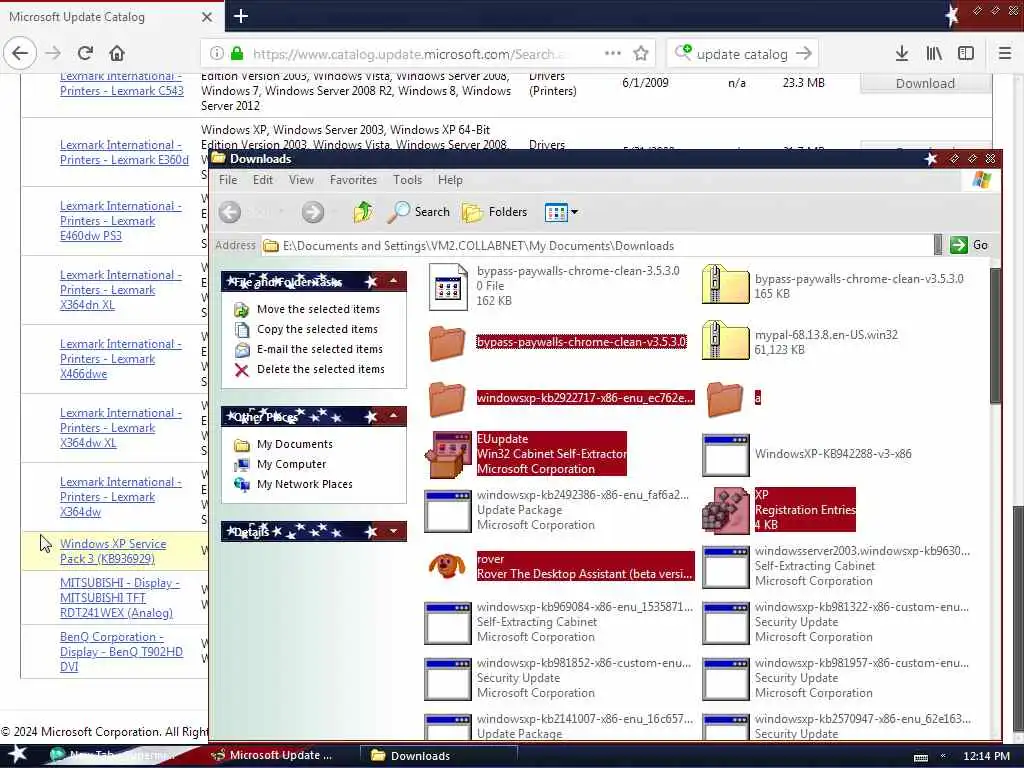Select windowsxp-kb969084 self-extracting cabinet

click(447, 622)
